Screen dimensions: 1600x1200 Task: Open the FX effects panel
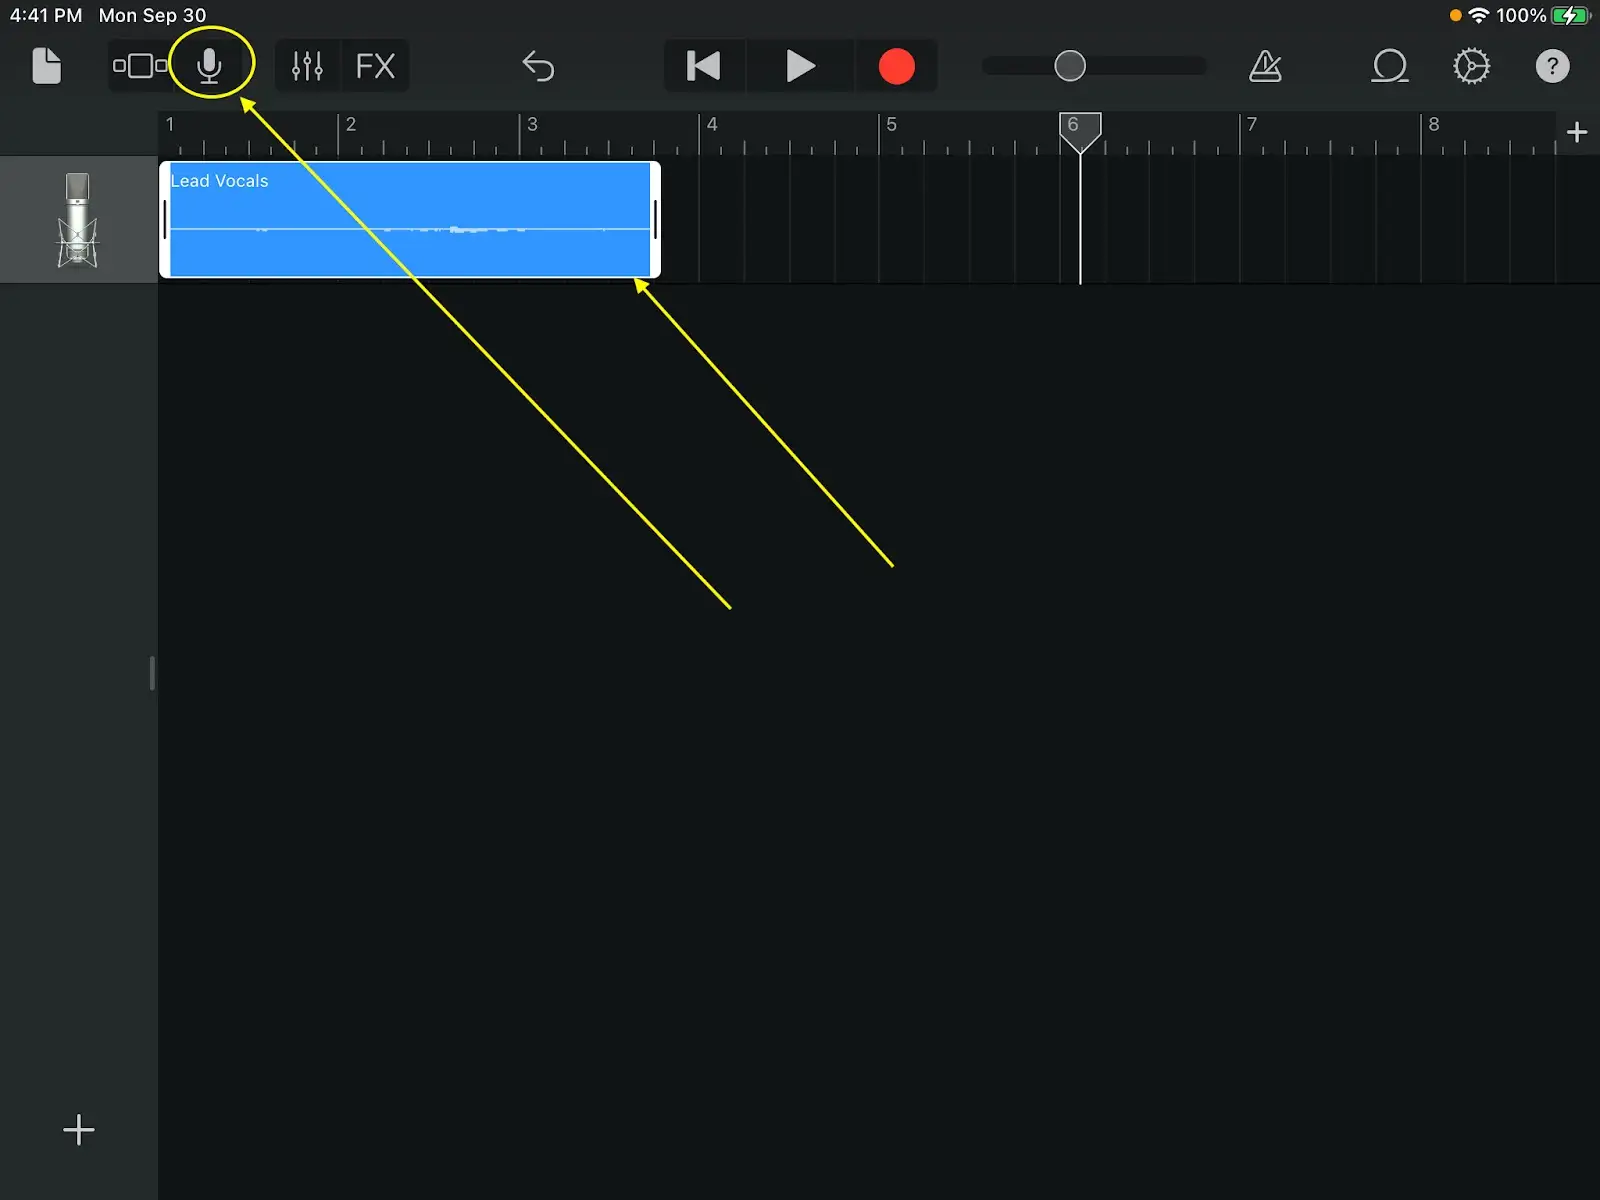pyautogui.click(x=375, y=66)
